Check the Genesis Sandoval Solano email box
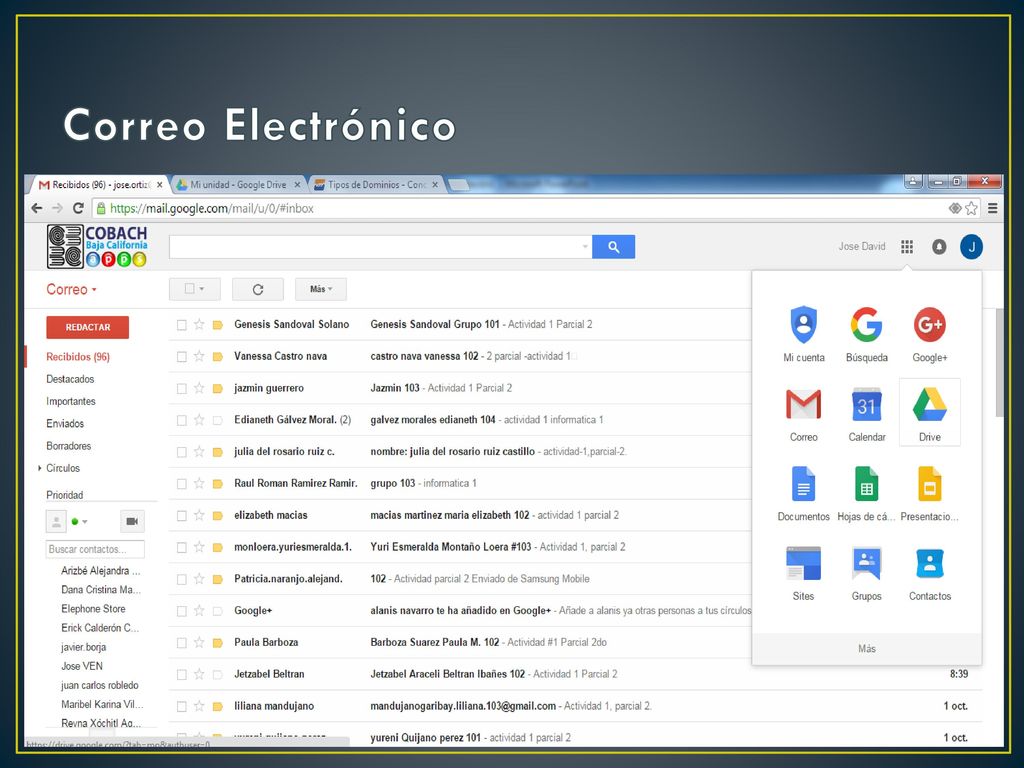 182,325
